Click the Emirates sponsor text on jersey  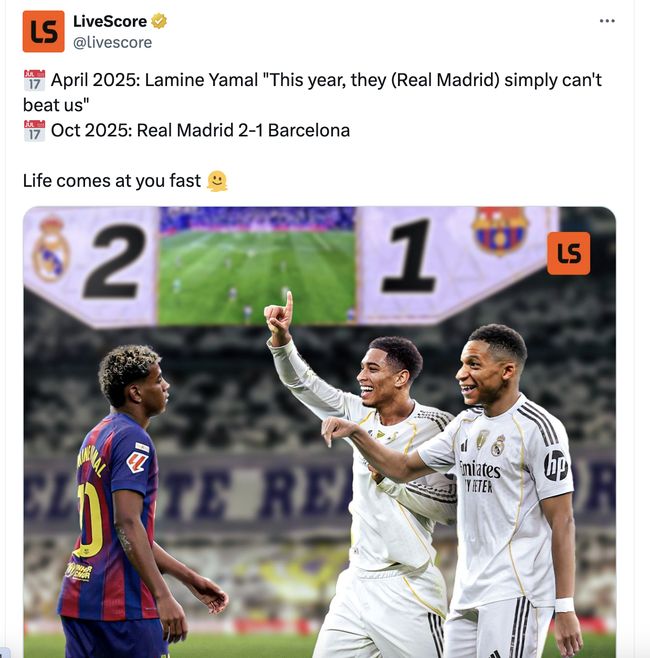(x=480, y=470)
